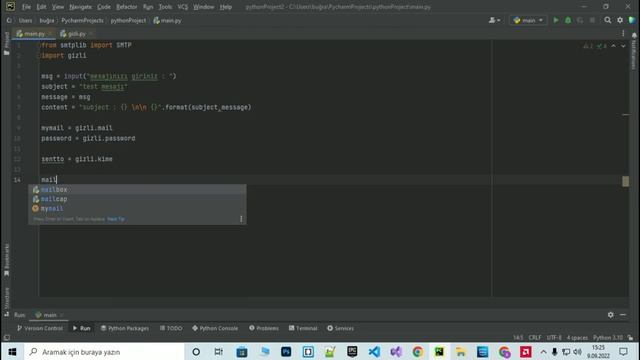Open the user account dropdown in toolbar

[494, 20]
